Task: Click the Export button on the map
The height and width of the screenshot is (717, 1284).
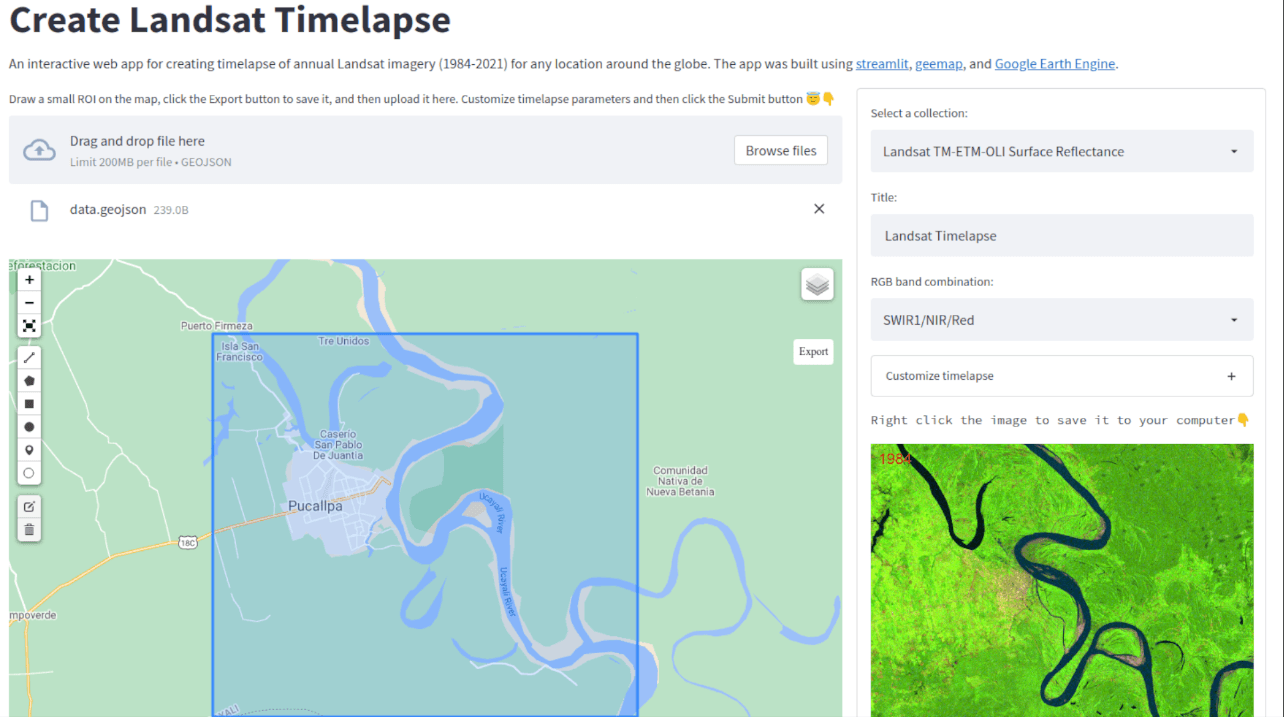Action: pos(813,351)
